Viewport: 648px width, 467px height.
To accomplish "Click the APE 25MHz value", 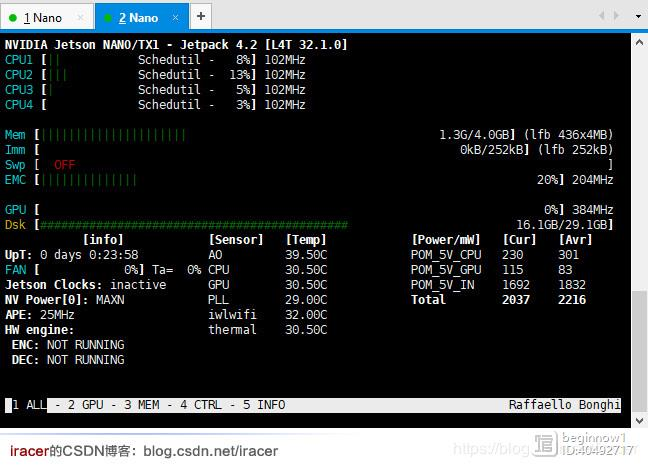I will click(x=57, y=315).
